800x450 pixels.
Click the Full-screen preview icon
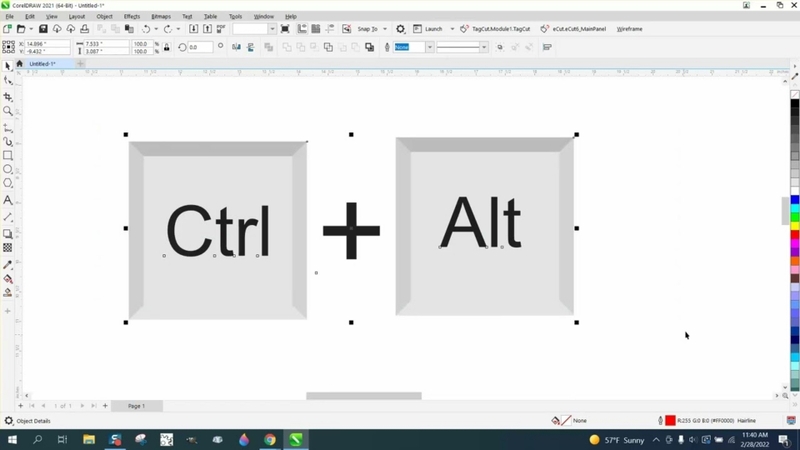[x=285, y=29]
